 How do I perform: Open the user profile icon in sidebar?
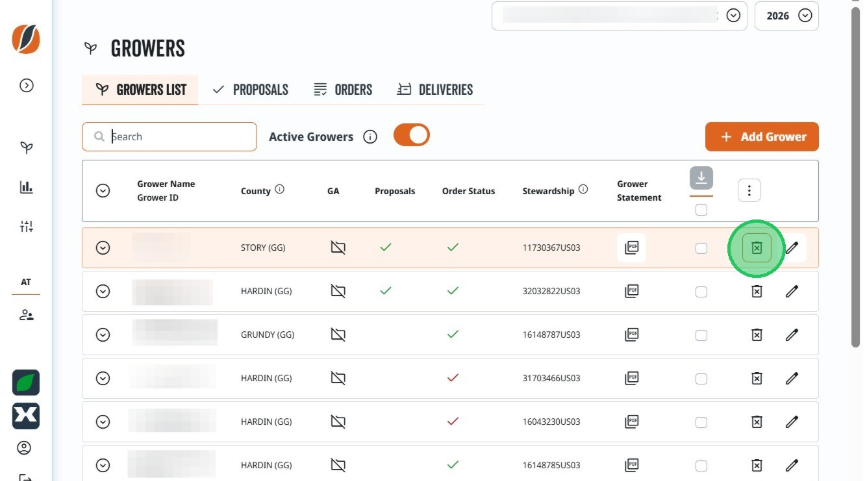click(x=24, y=447)
